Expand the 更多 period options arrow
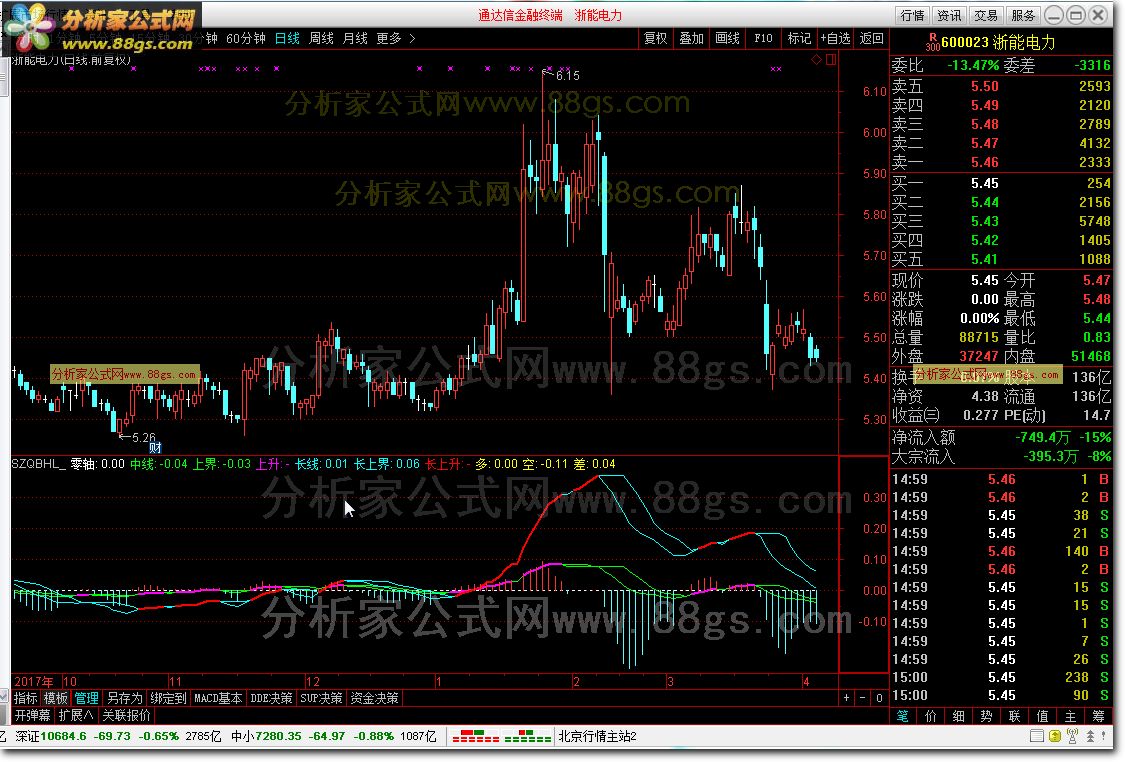The height and width of the screenshot is (762, 1126). tap(412, 38)
